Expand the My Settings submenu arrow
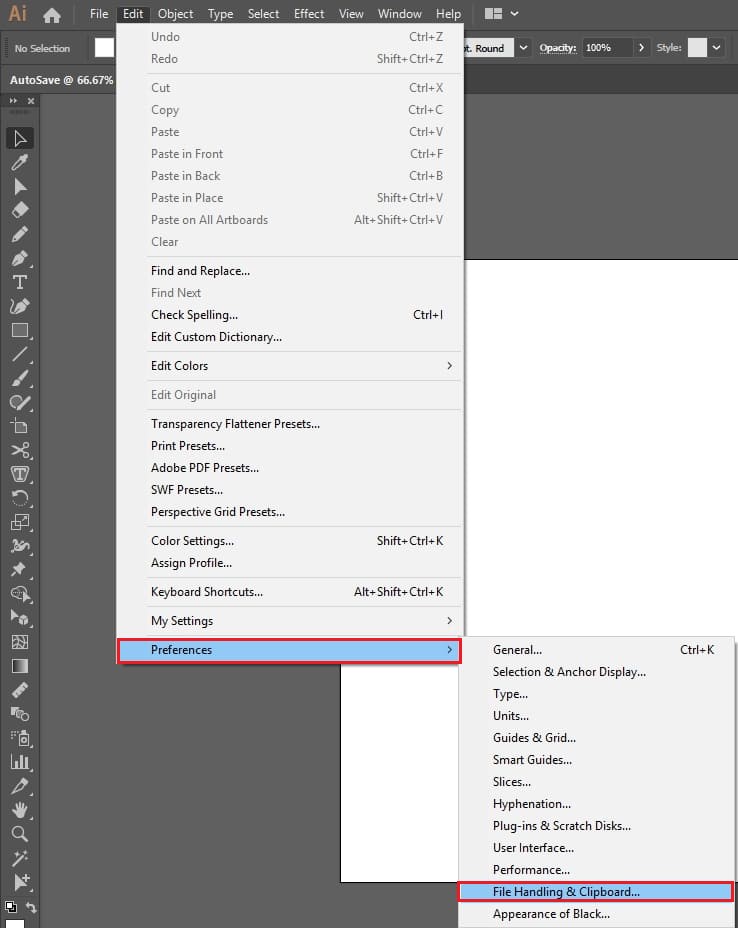This screenshot has width=738, height=928. point(449,621)
